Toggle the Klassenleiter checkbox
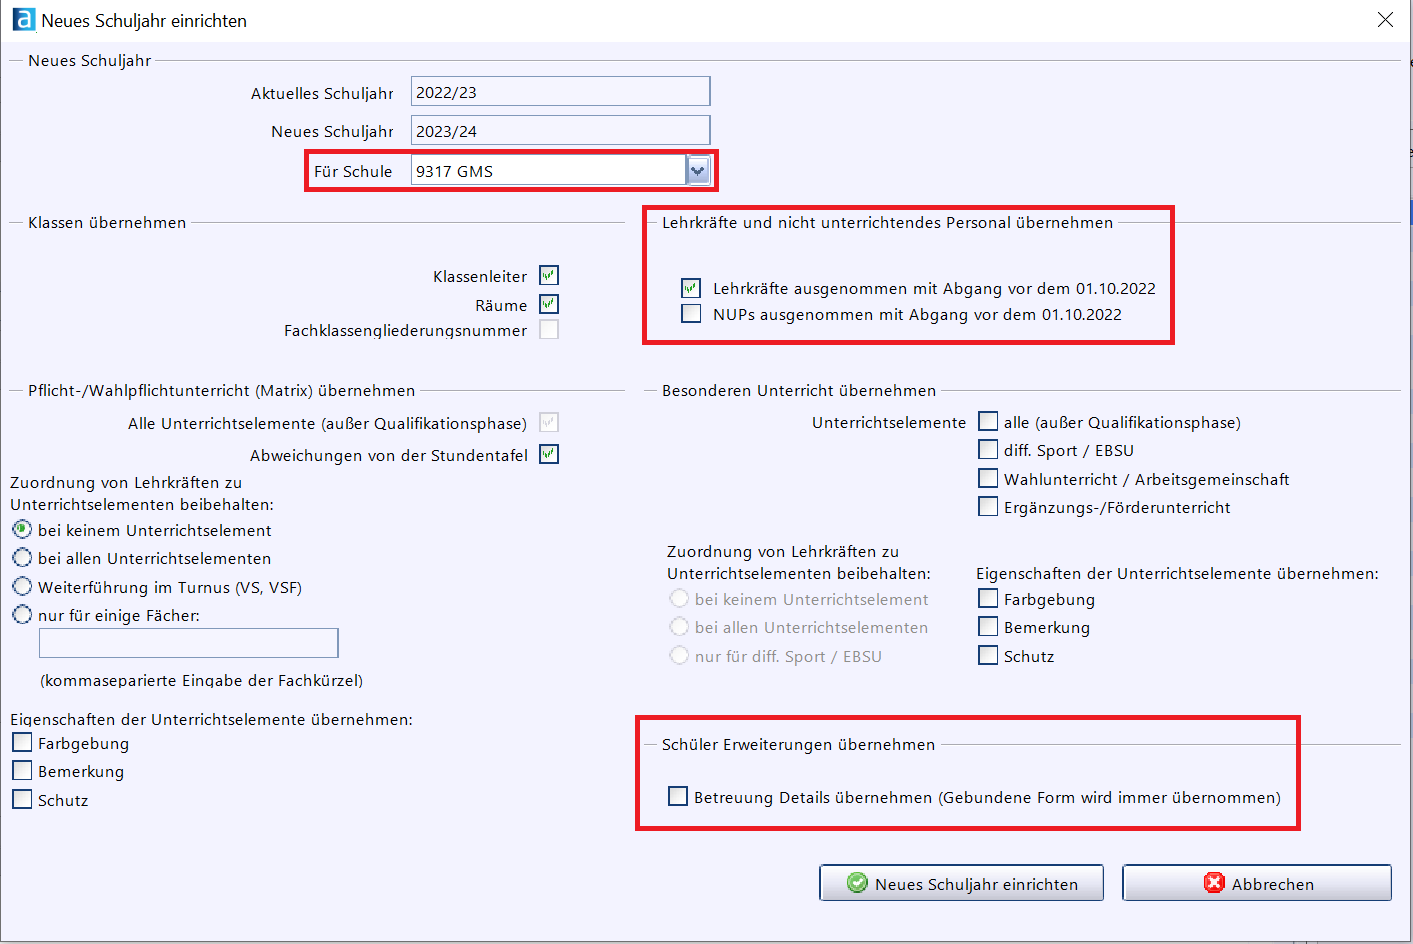Image resolution: width=1413 pixels, height=944 pixels. tap(549, 275)
